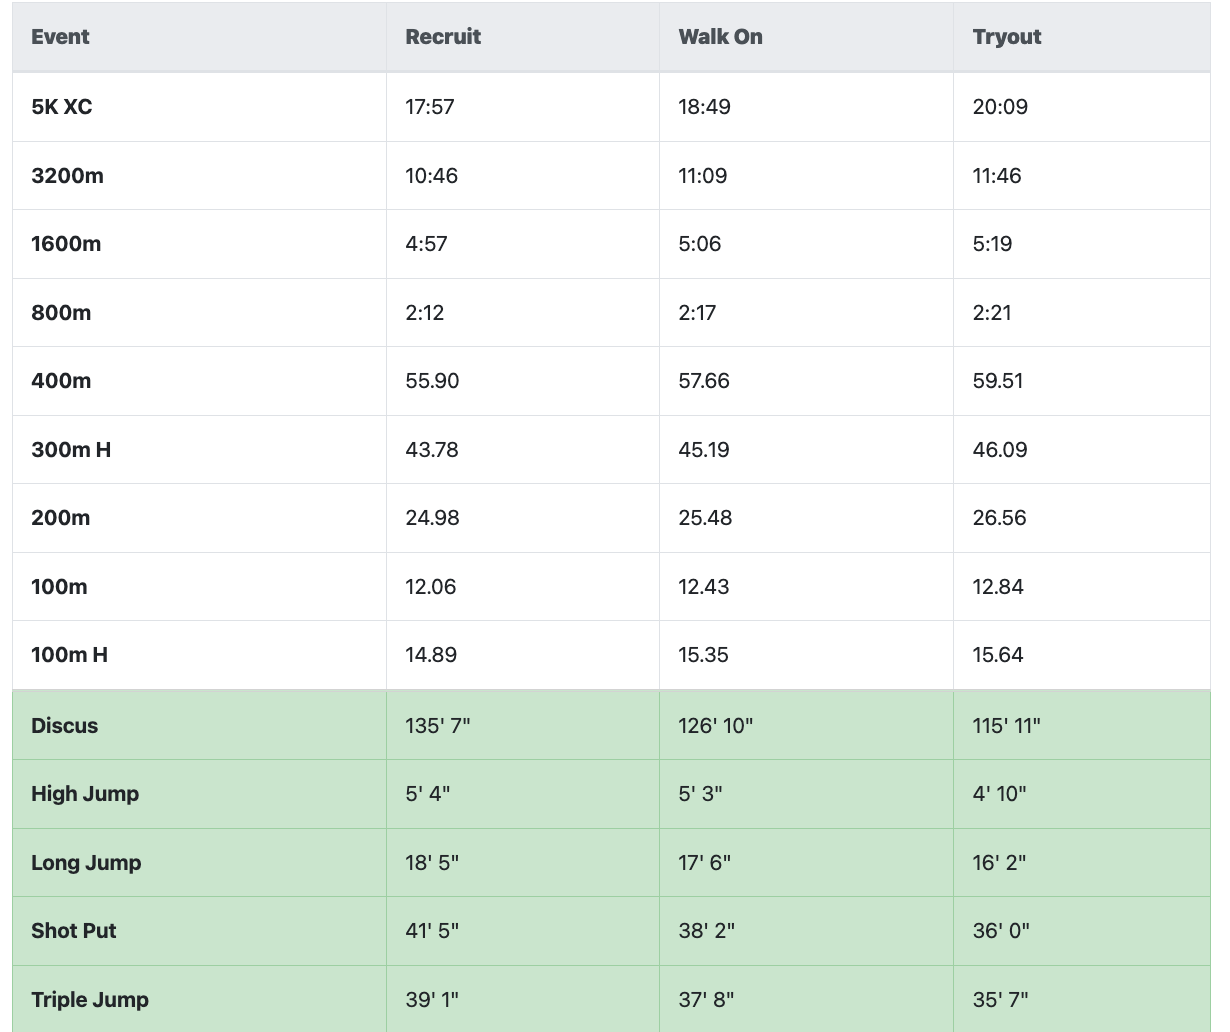1230x1032 pixels.
Task: Click the Shot Put walk on mark 38' 2"
Action: (707, 931)
